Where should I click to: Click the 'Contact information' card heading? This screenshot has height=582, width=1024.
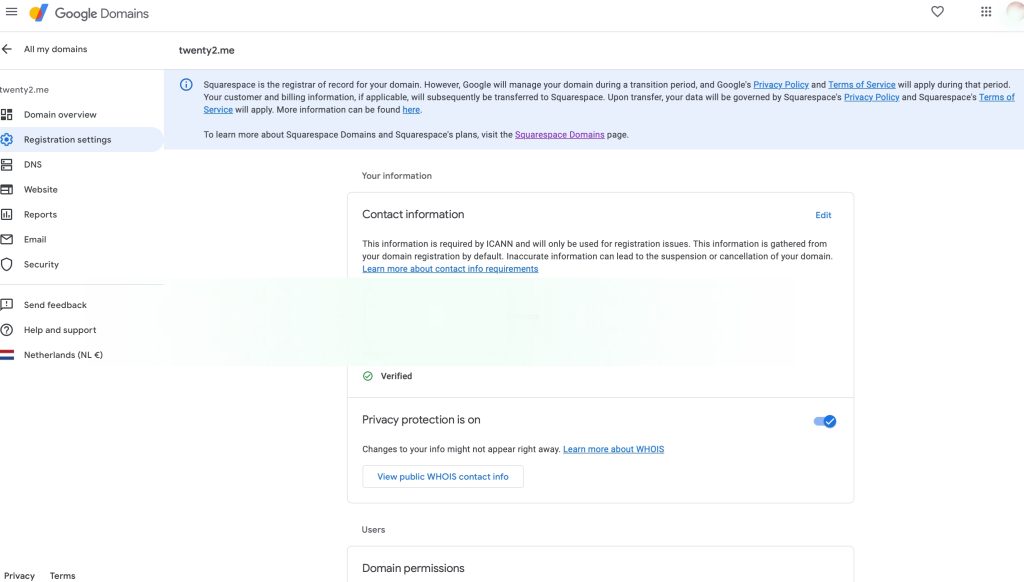[413, 214]
